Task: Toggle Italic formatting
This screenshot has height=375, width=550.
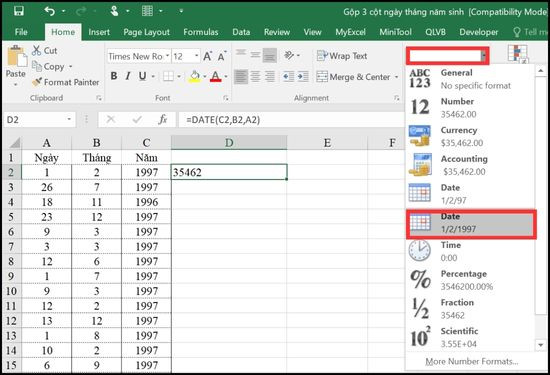Action: coord(128,76)
